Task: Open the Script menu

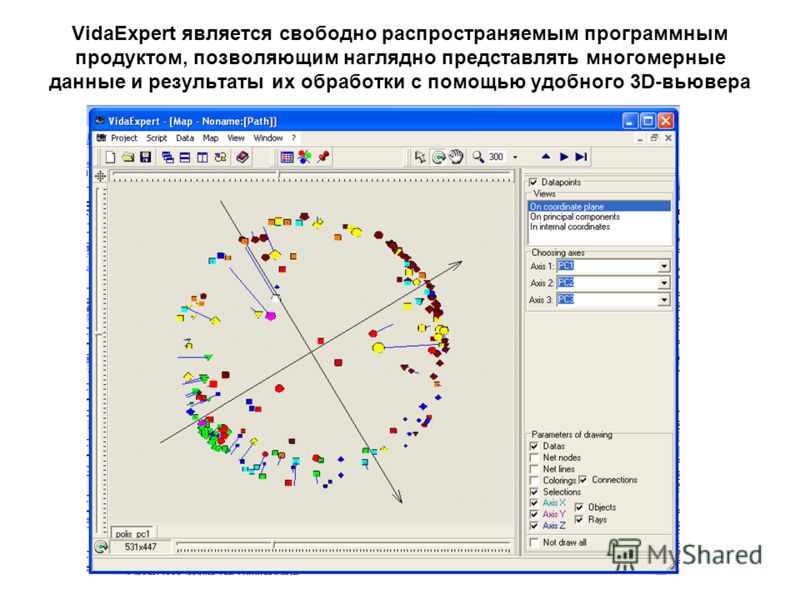Action: tap(156, 138)
